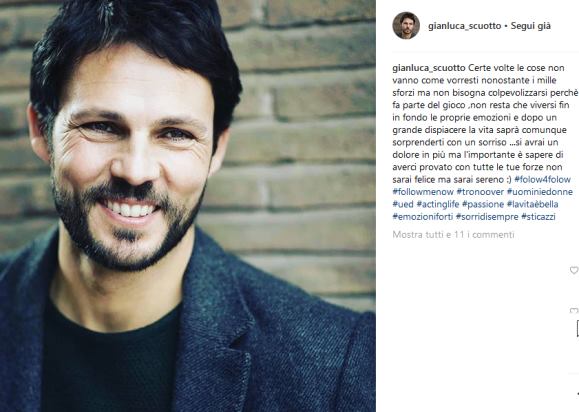Open the username link starting the caption
Screen dimensions: 579x412
(429, 68)
